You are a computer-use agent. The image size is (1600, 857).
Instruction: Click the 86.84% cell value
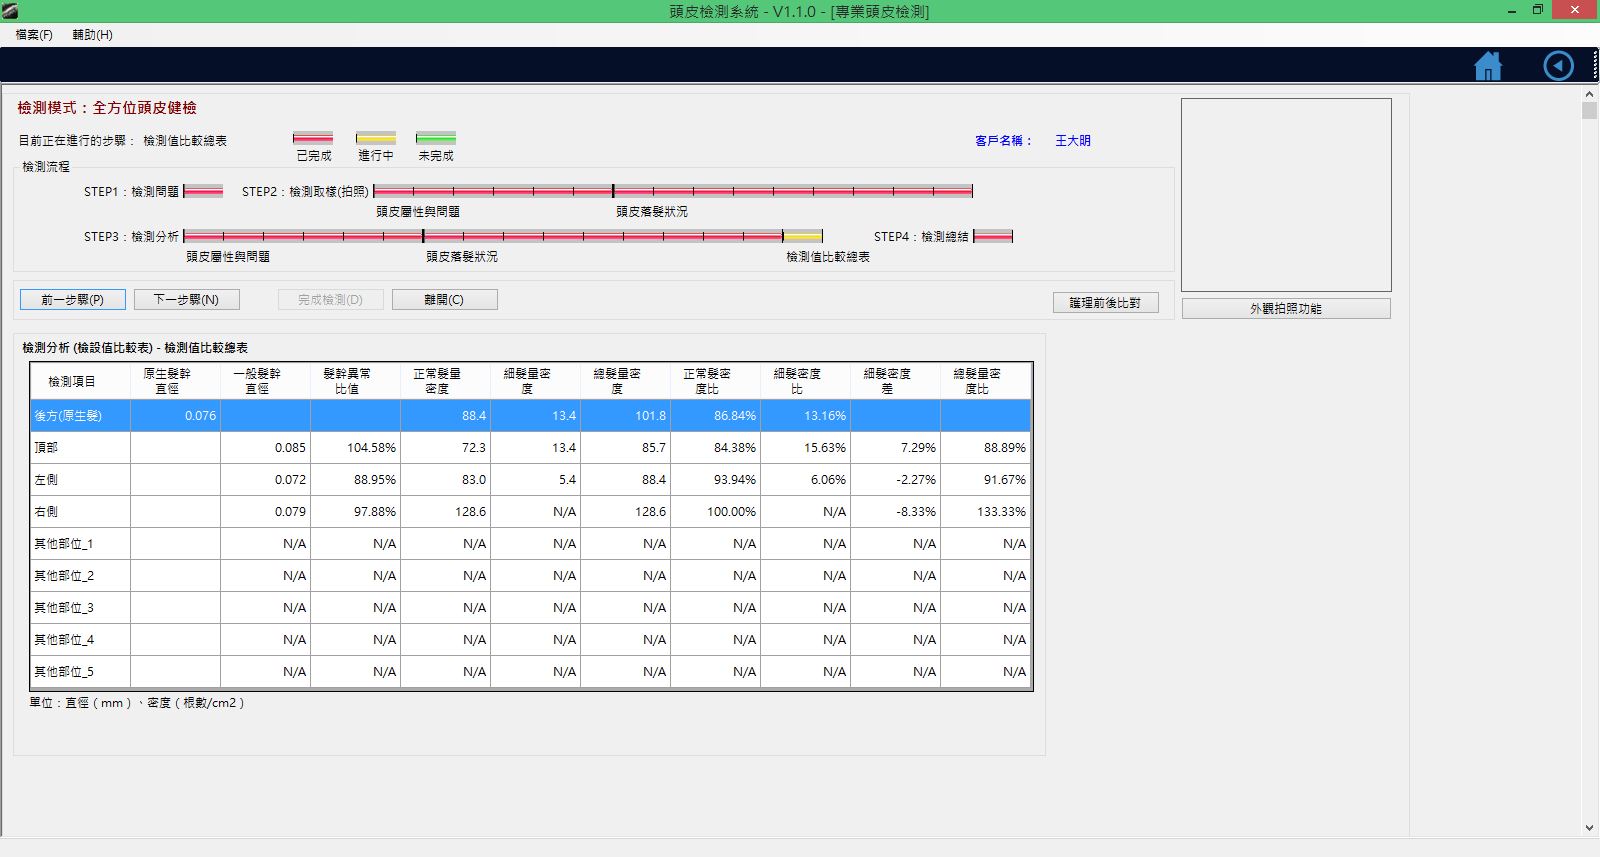(x=715, y=416)
